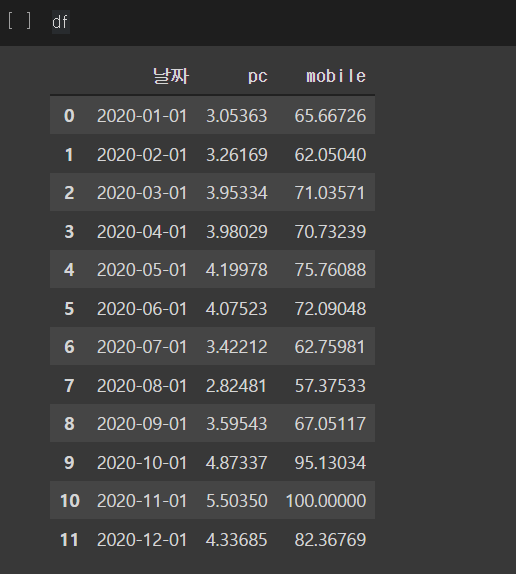Select pc value 4.19978
Image resolution: width=516 pixels, height=574 pixels.
coord(237,270)
